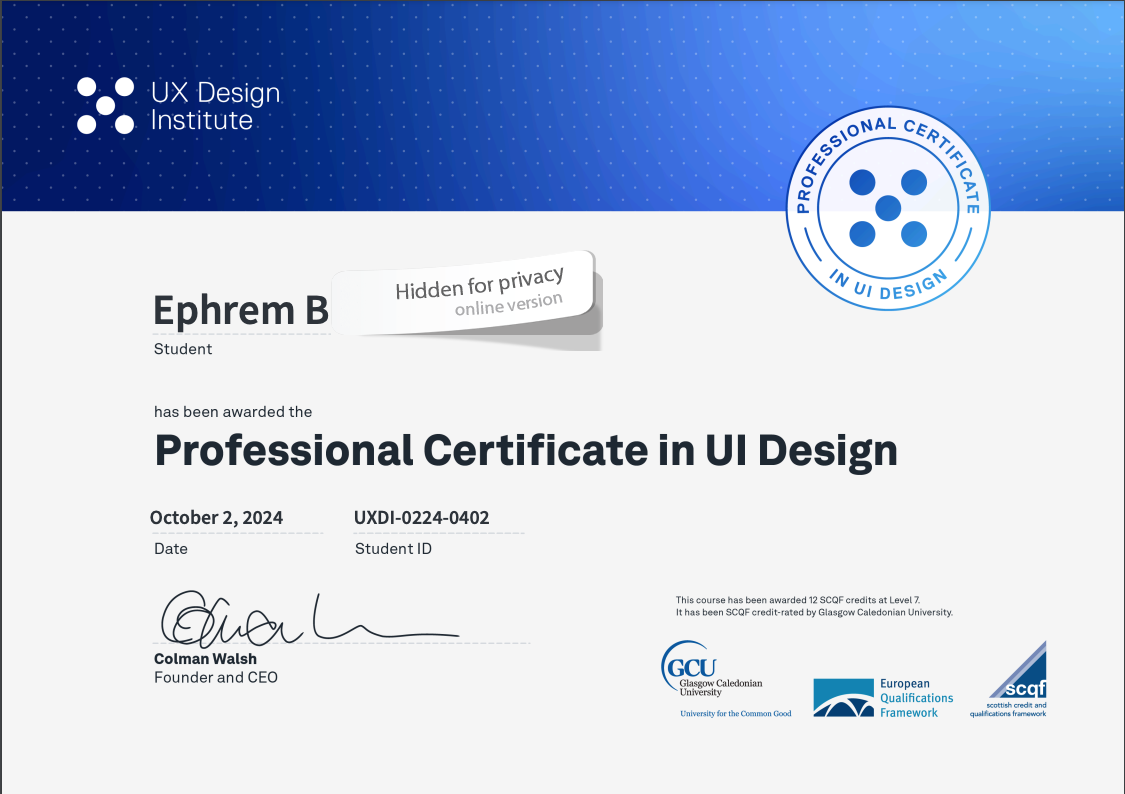Click the 12 SCQF credits notice text
1125x794 pixels.
814,606
